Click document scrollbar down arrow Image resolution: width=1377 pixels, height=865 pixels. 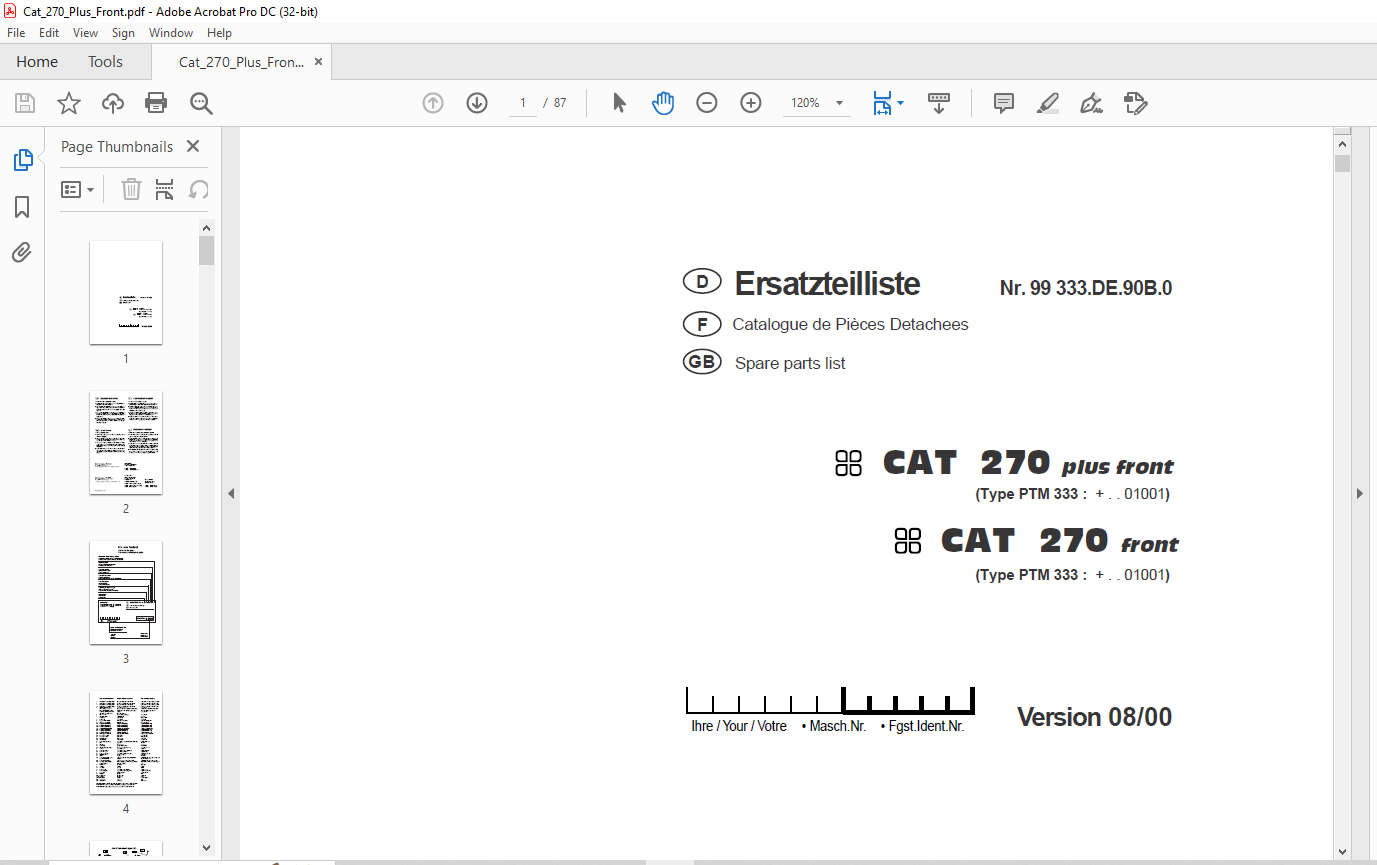click(x=1342, y=851)
